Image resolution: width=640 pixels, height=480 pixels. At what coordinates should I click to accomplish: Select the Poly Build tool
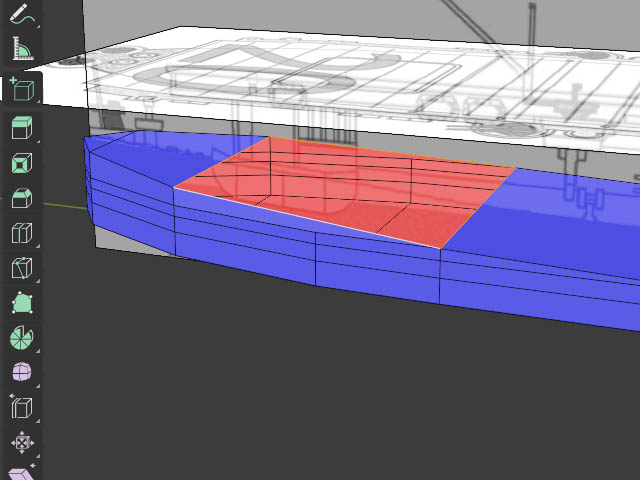22,303
